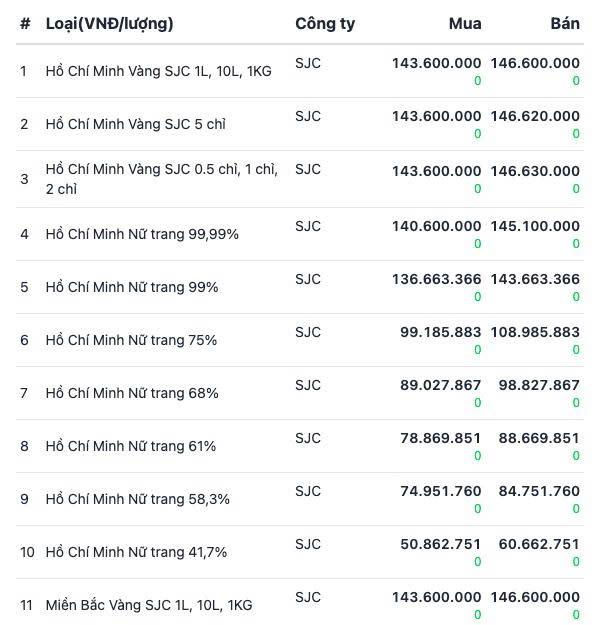Select the Hồ Chí Minh Vàng SJC 5 chỉ row
600x625 pixels.
point(300,124)
